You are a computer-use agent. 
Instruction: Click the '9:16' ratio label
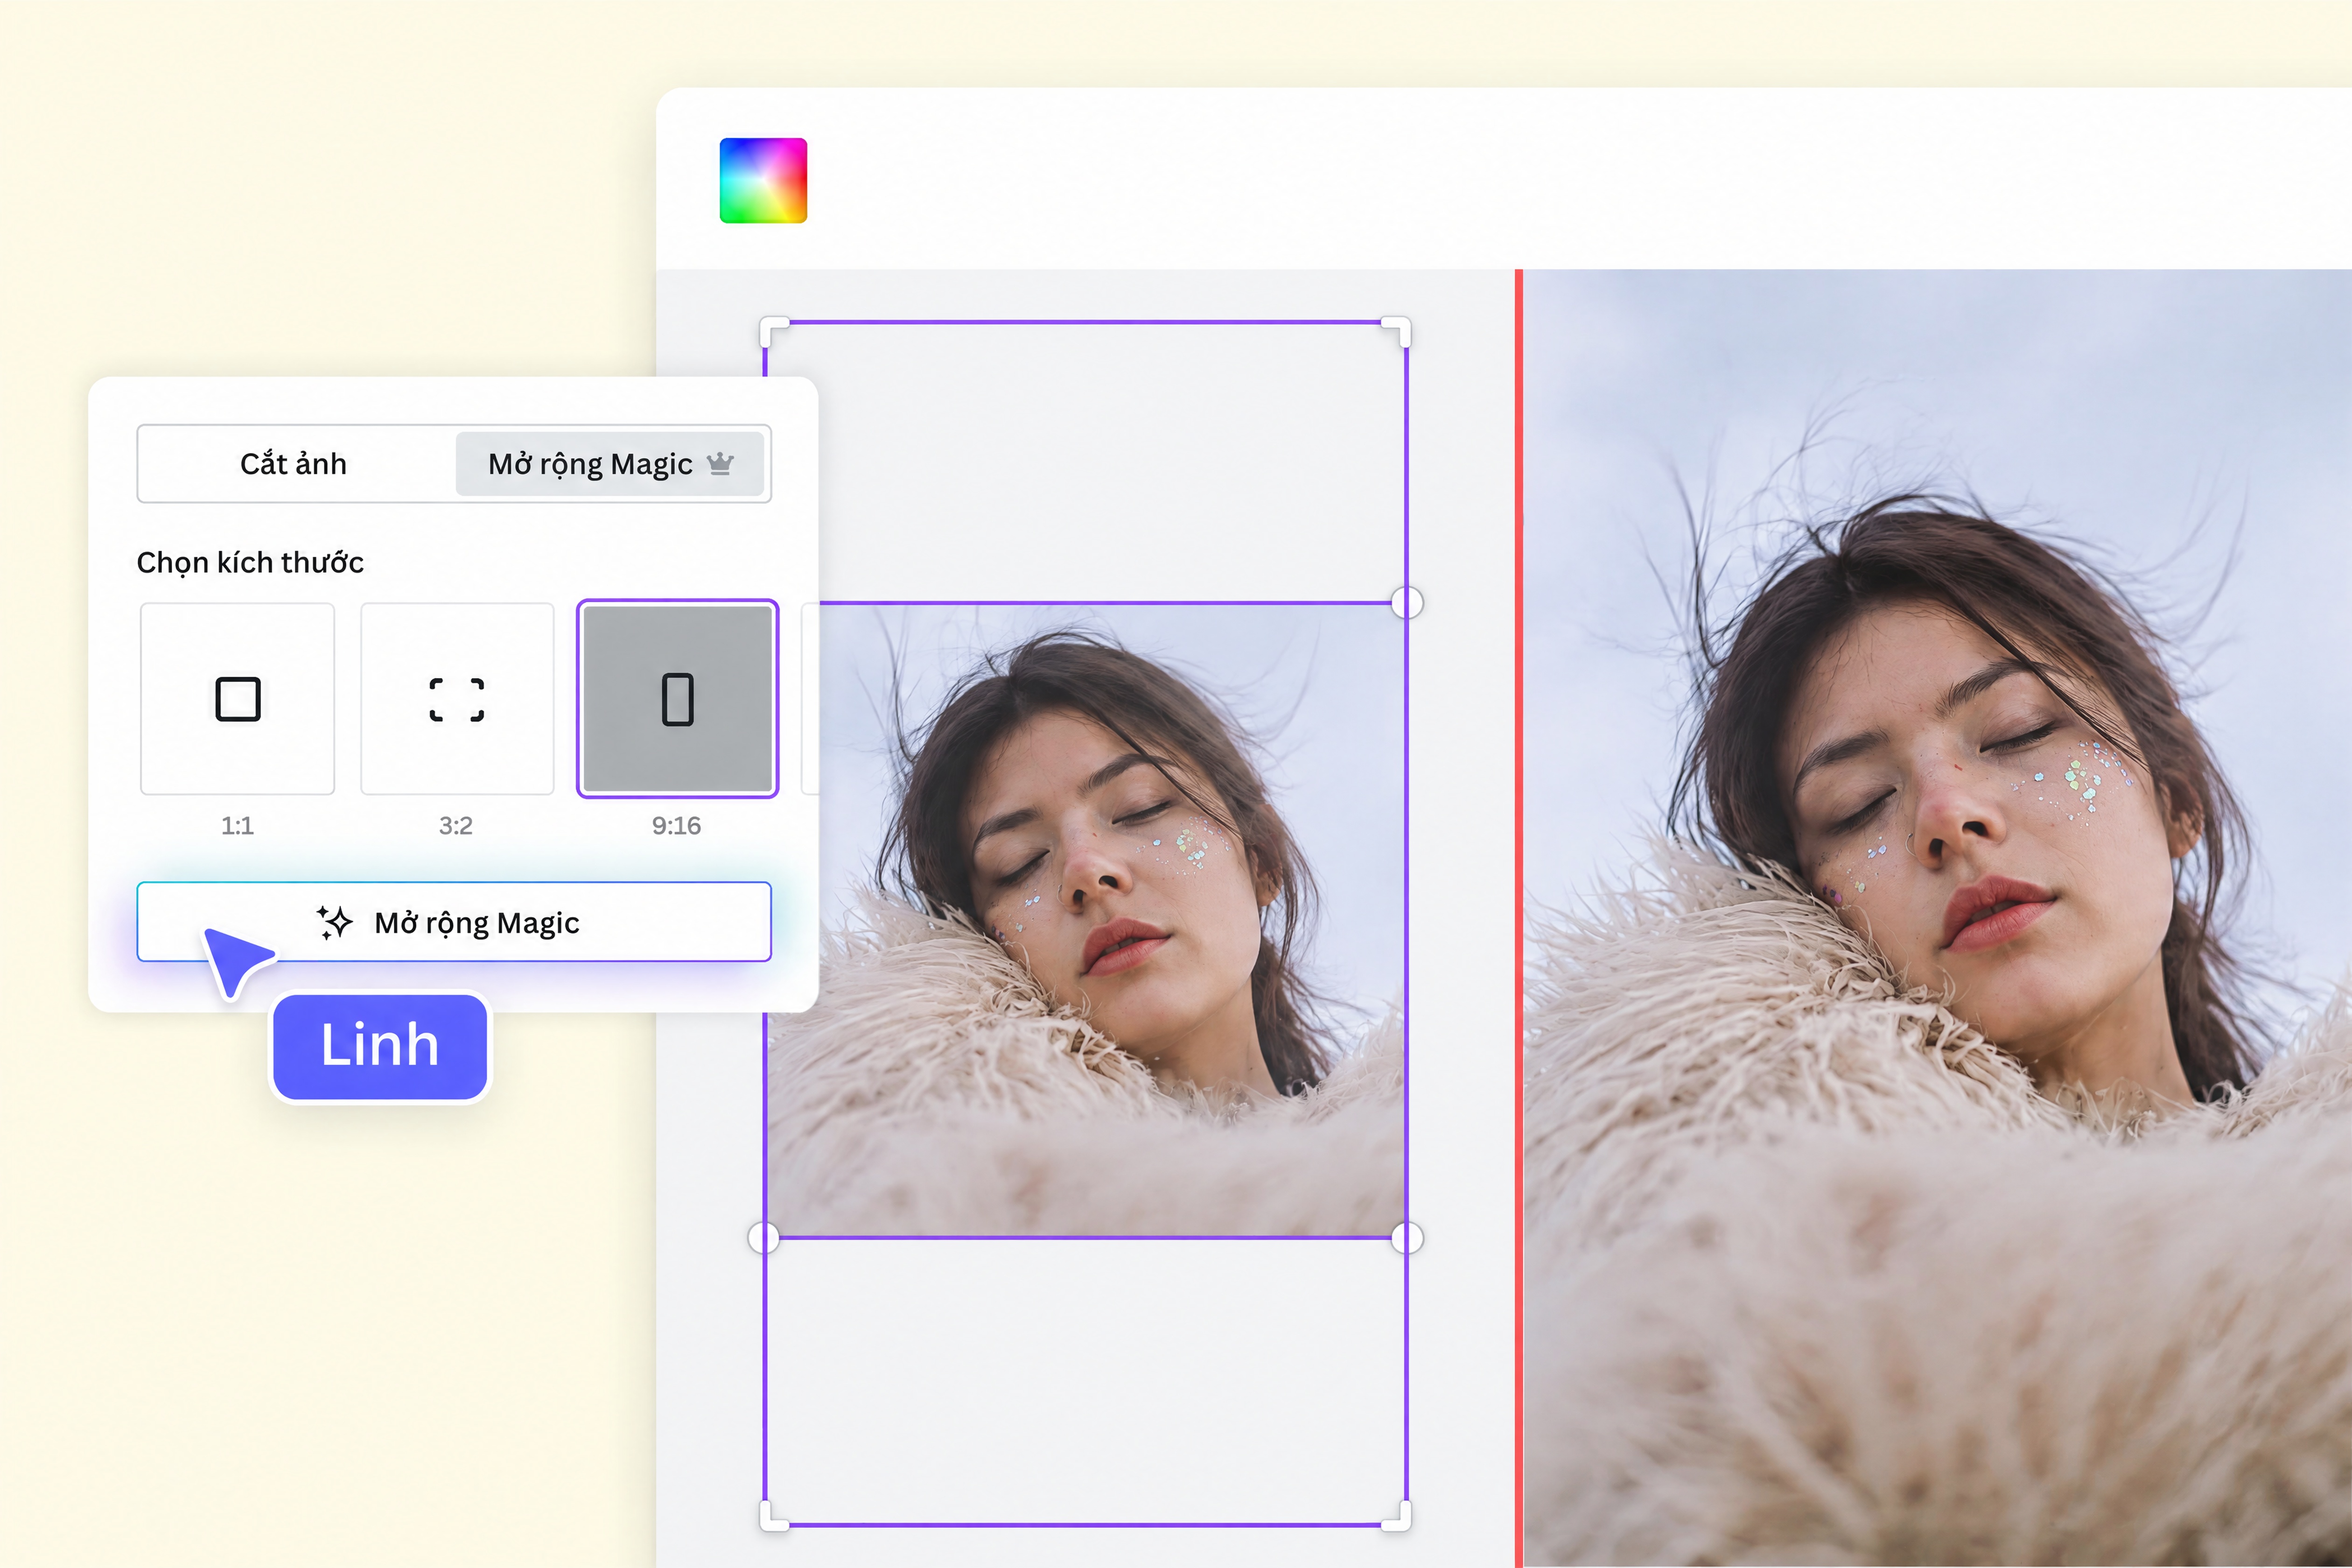pos(676,826)
